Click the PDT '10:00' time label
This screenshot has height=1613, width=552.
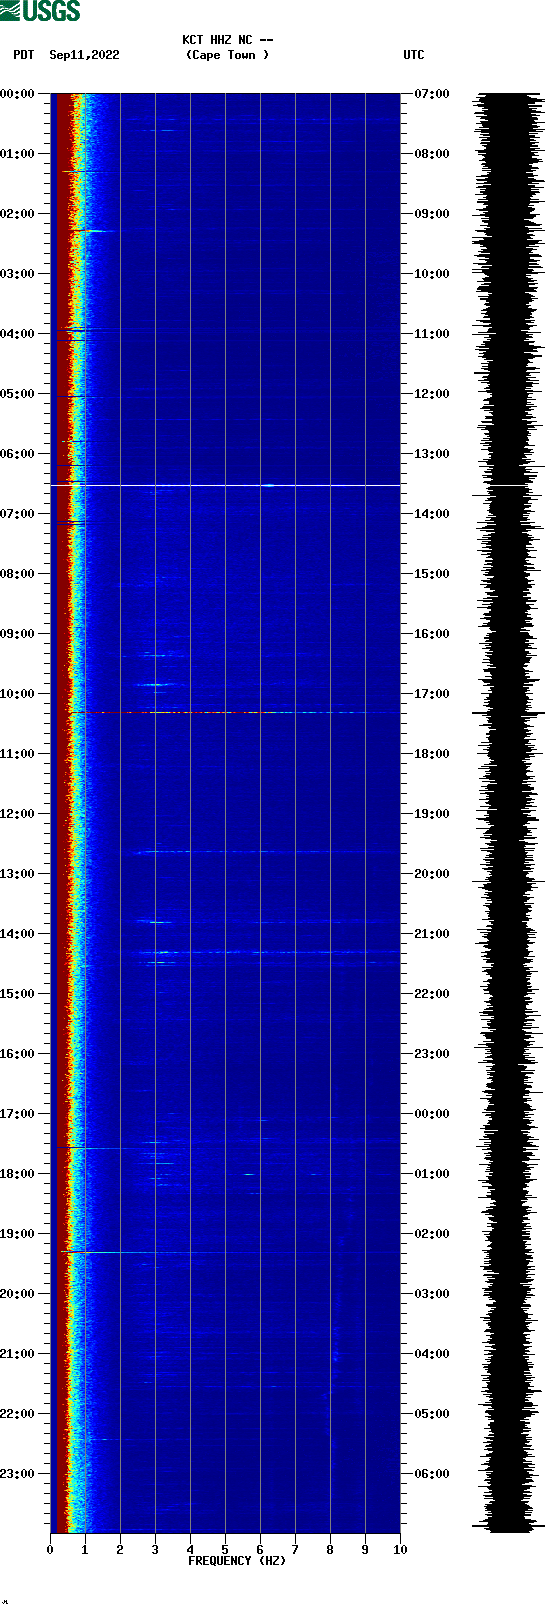click(18, 694)
